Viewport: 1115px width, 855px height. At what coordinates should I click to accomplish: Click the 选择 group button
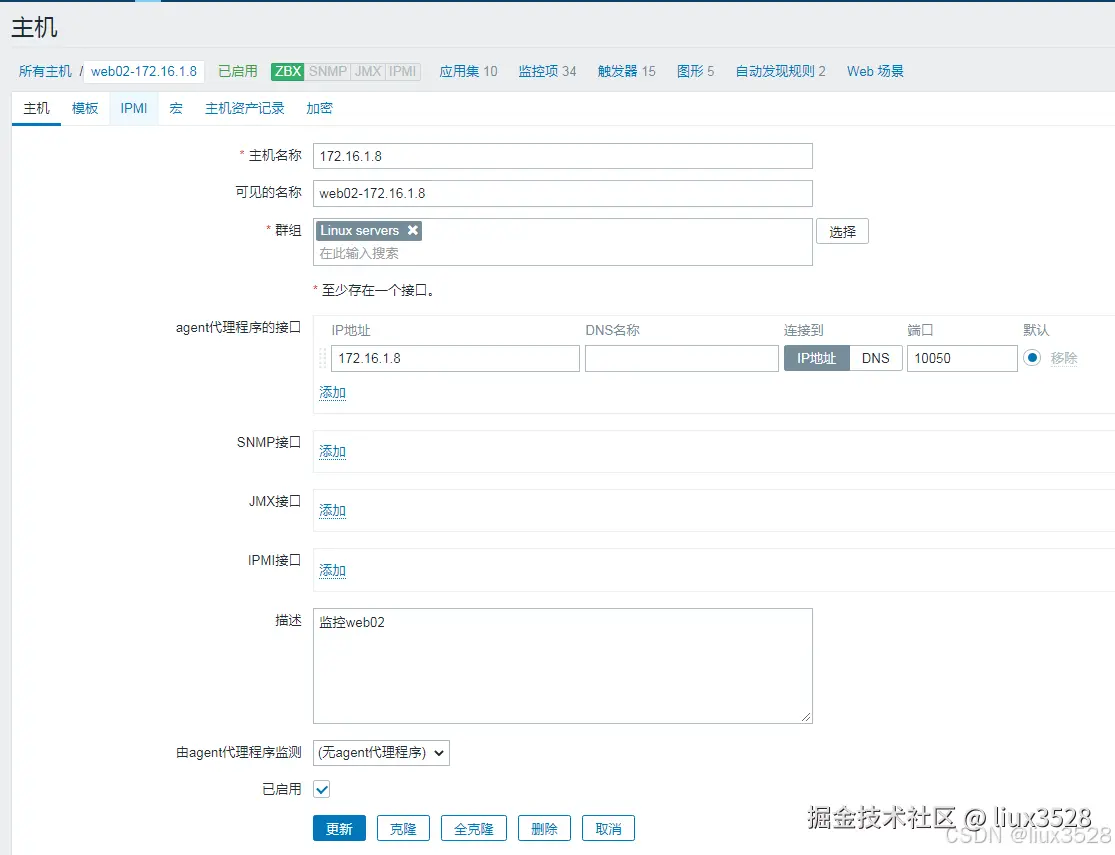(x=843, y=232)
